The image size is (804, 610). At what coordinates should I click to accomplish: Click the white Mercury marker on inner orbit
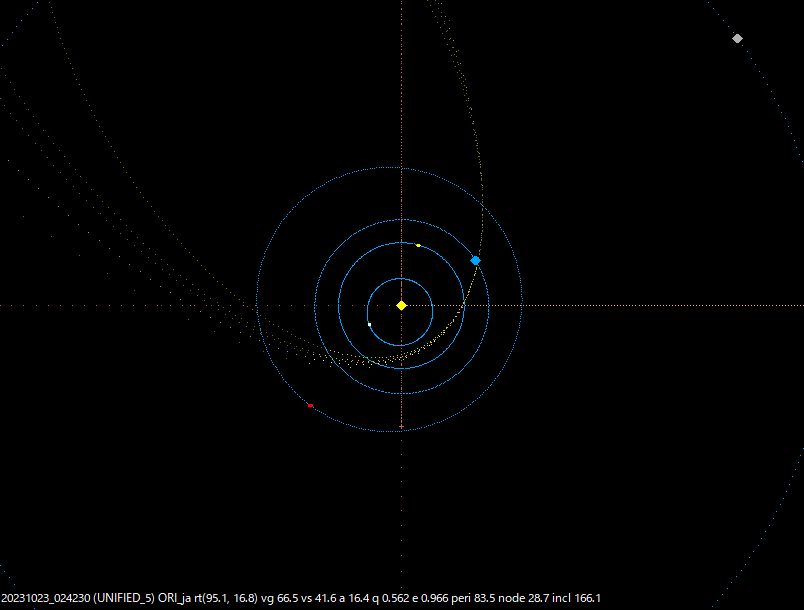point(370,324)
